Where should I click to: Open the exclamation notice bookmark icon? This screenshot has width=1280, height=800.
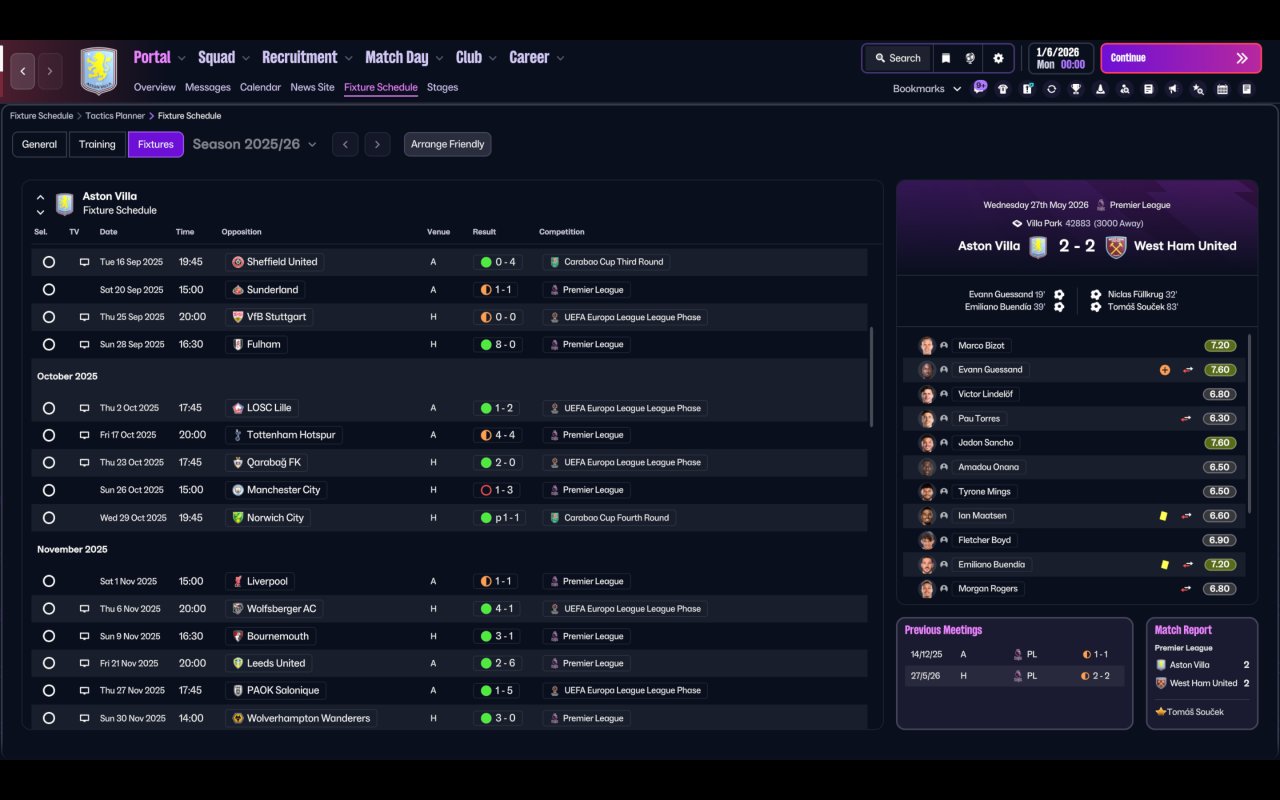(1027, 89)
